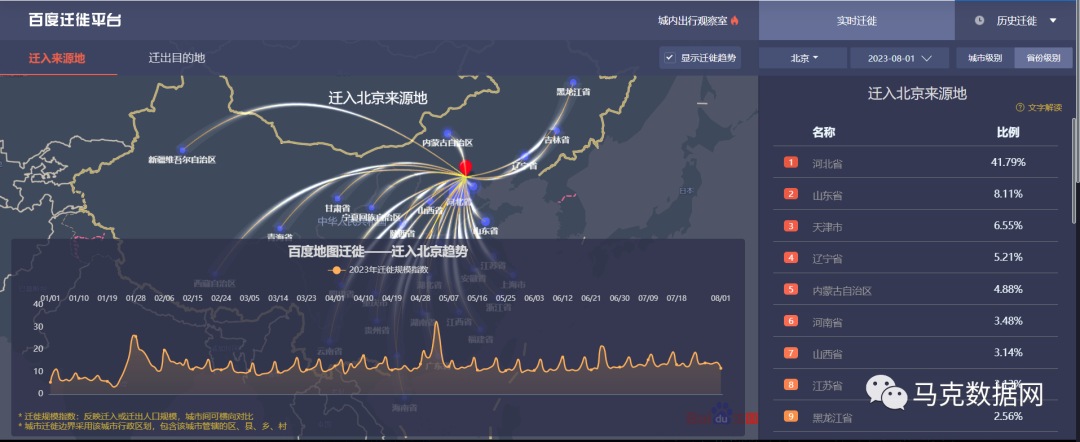This screenshot has width=1080, height=442.
Task: Click the 新疆维吾尔自治区 dot on the map
Action: coord(182,149)
